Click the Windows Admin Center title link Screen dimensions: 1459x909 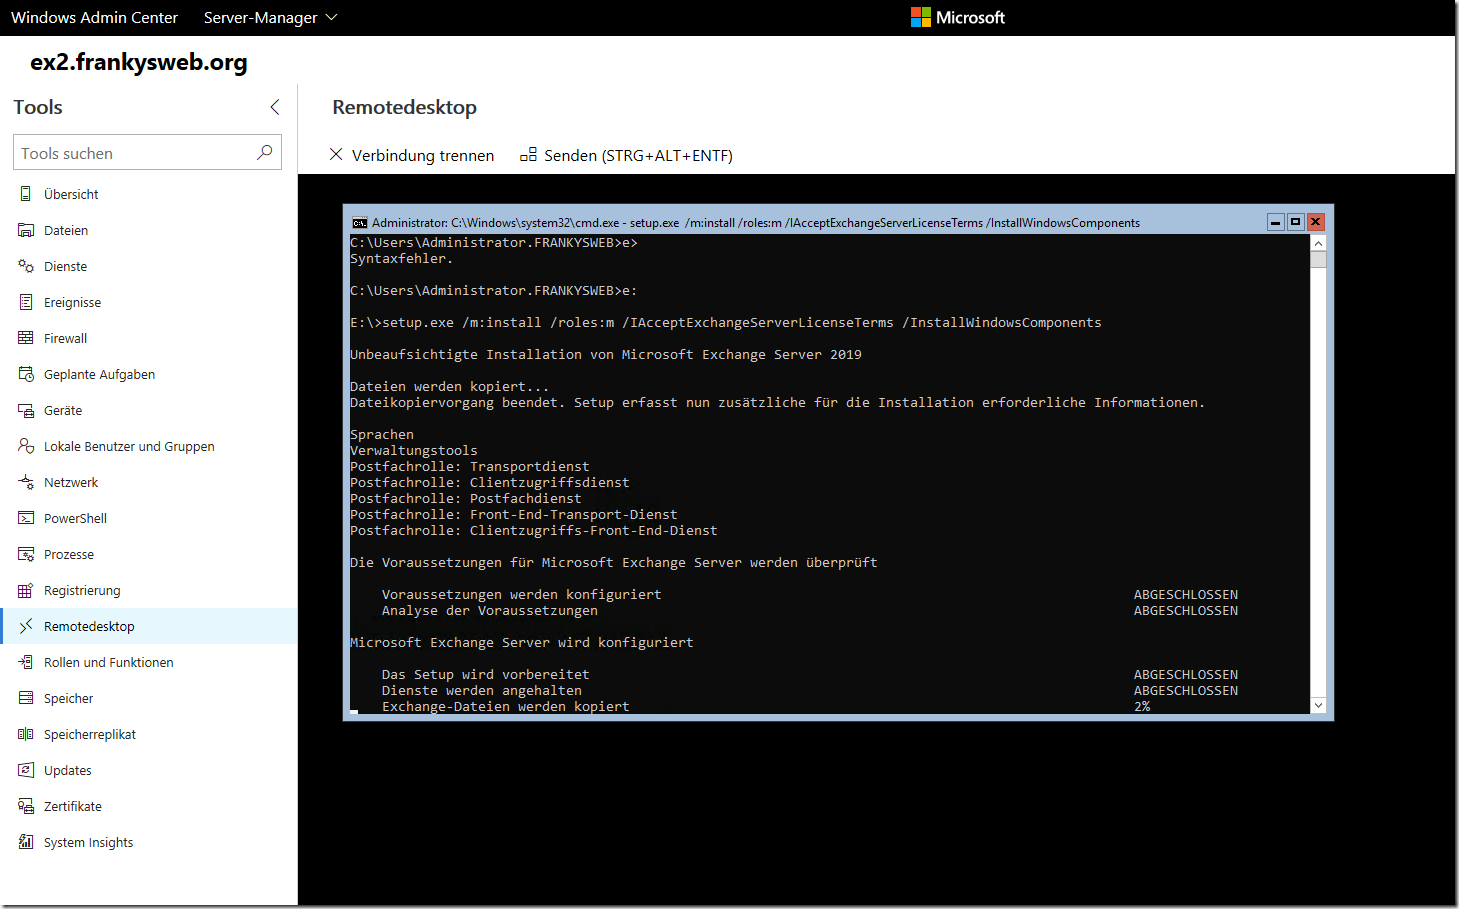point(94,17)
